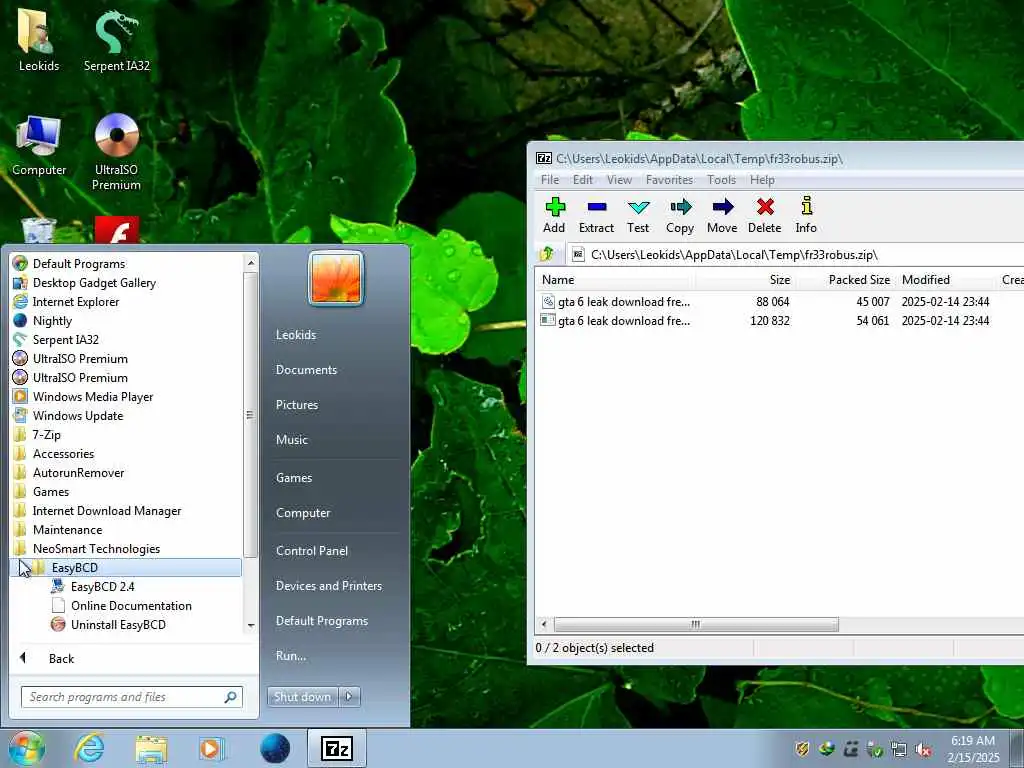This screenshot has width=1024, height=768.
Task: Select the file with size 88 064
Action: click(x=779, y=302)
